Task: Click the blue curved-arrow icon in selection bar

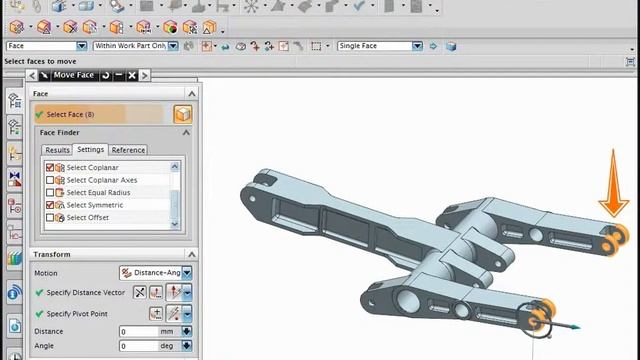Action: coord(225,47)
